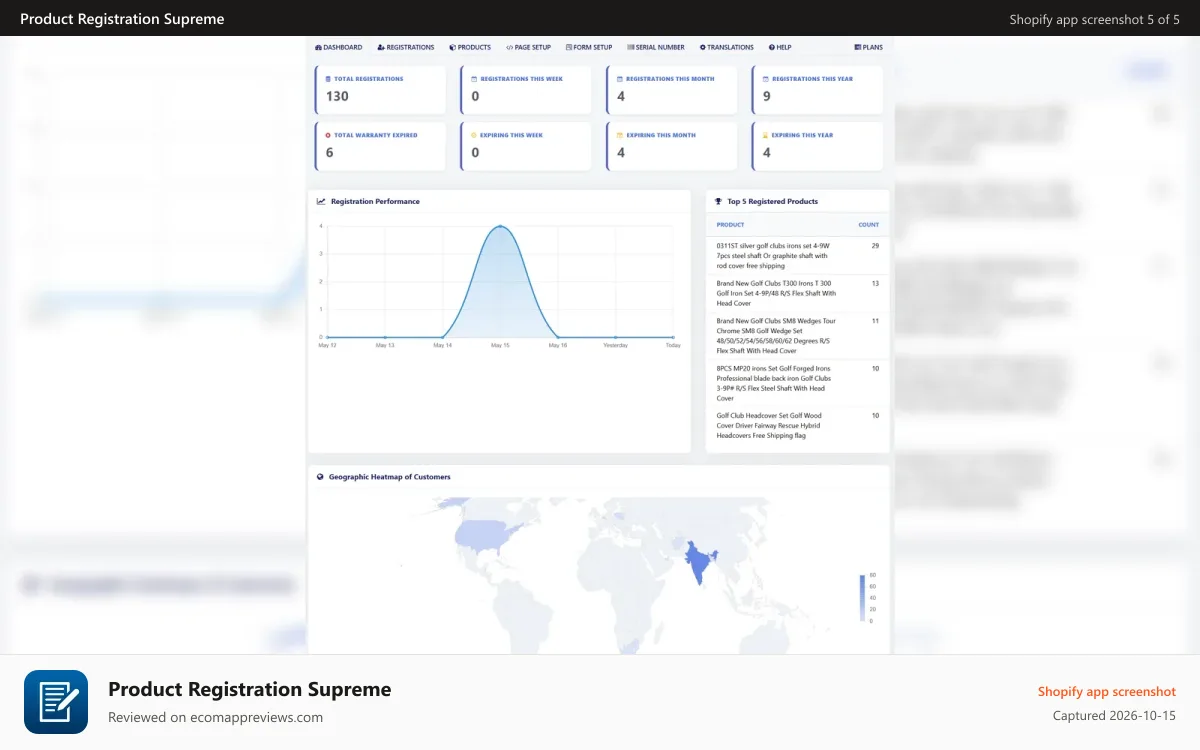Click India on the geographic heatmap
This screenshot has height=750, width=1200.
tap(699, 565)
